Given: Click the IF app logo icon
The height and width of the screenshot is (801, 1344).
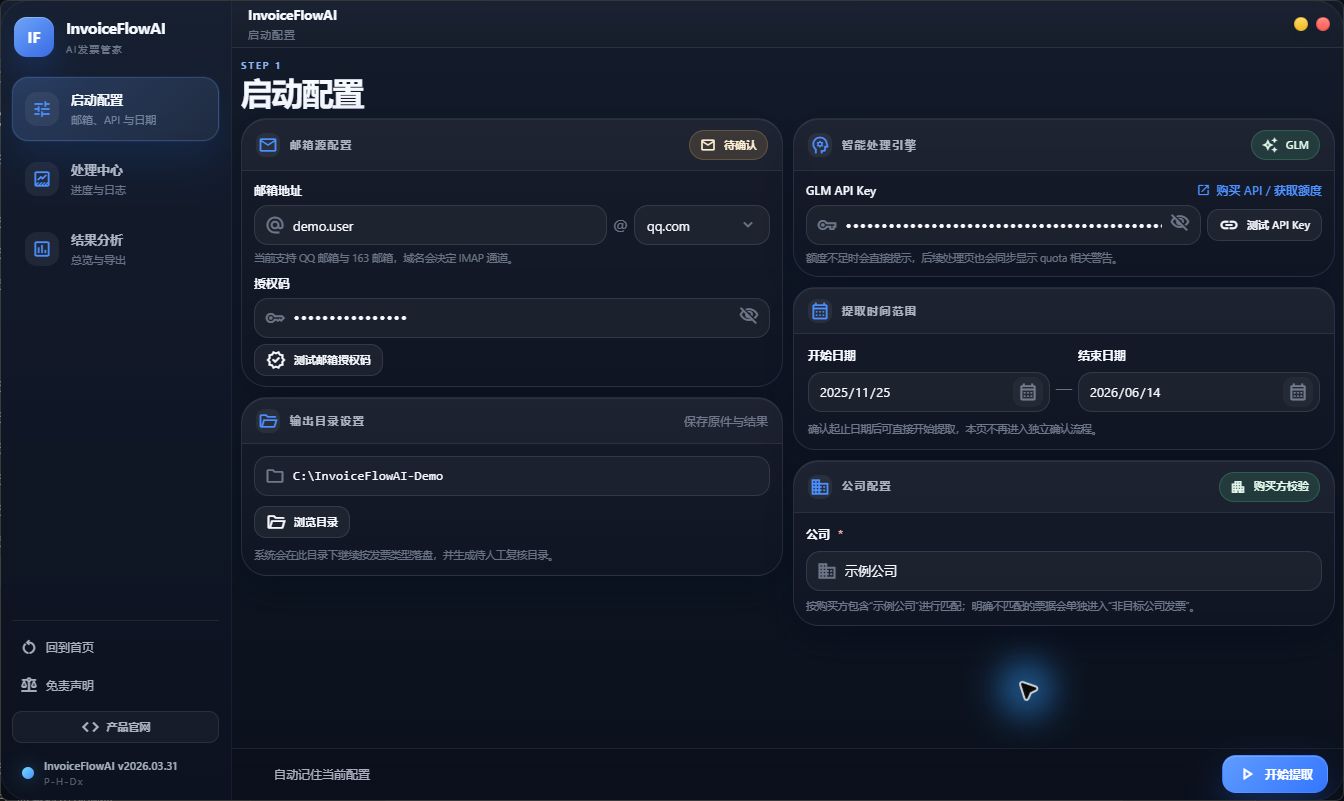Looking at the screenshot, I should click(x=34, y=37).
